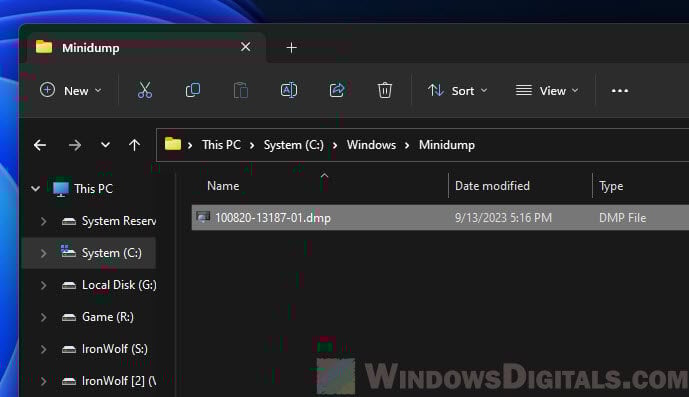Go forward with the right arrow

point(75,145)
